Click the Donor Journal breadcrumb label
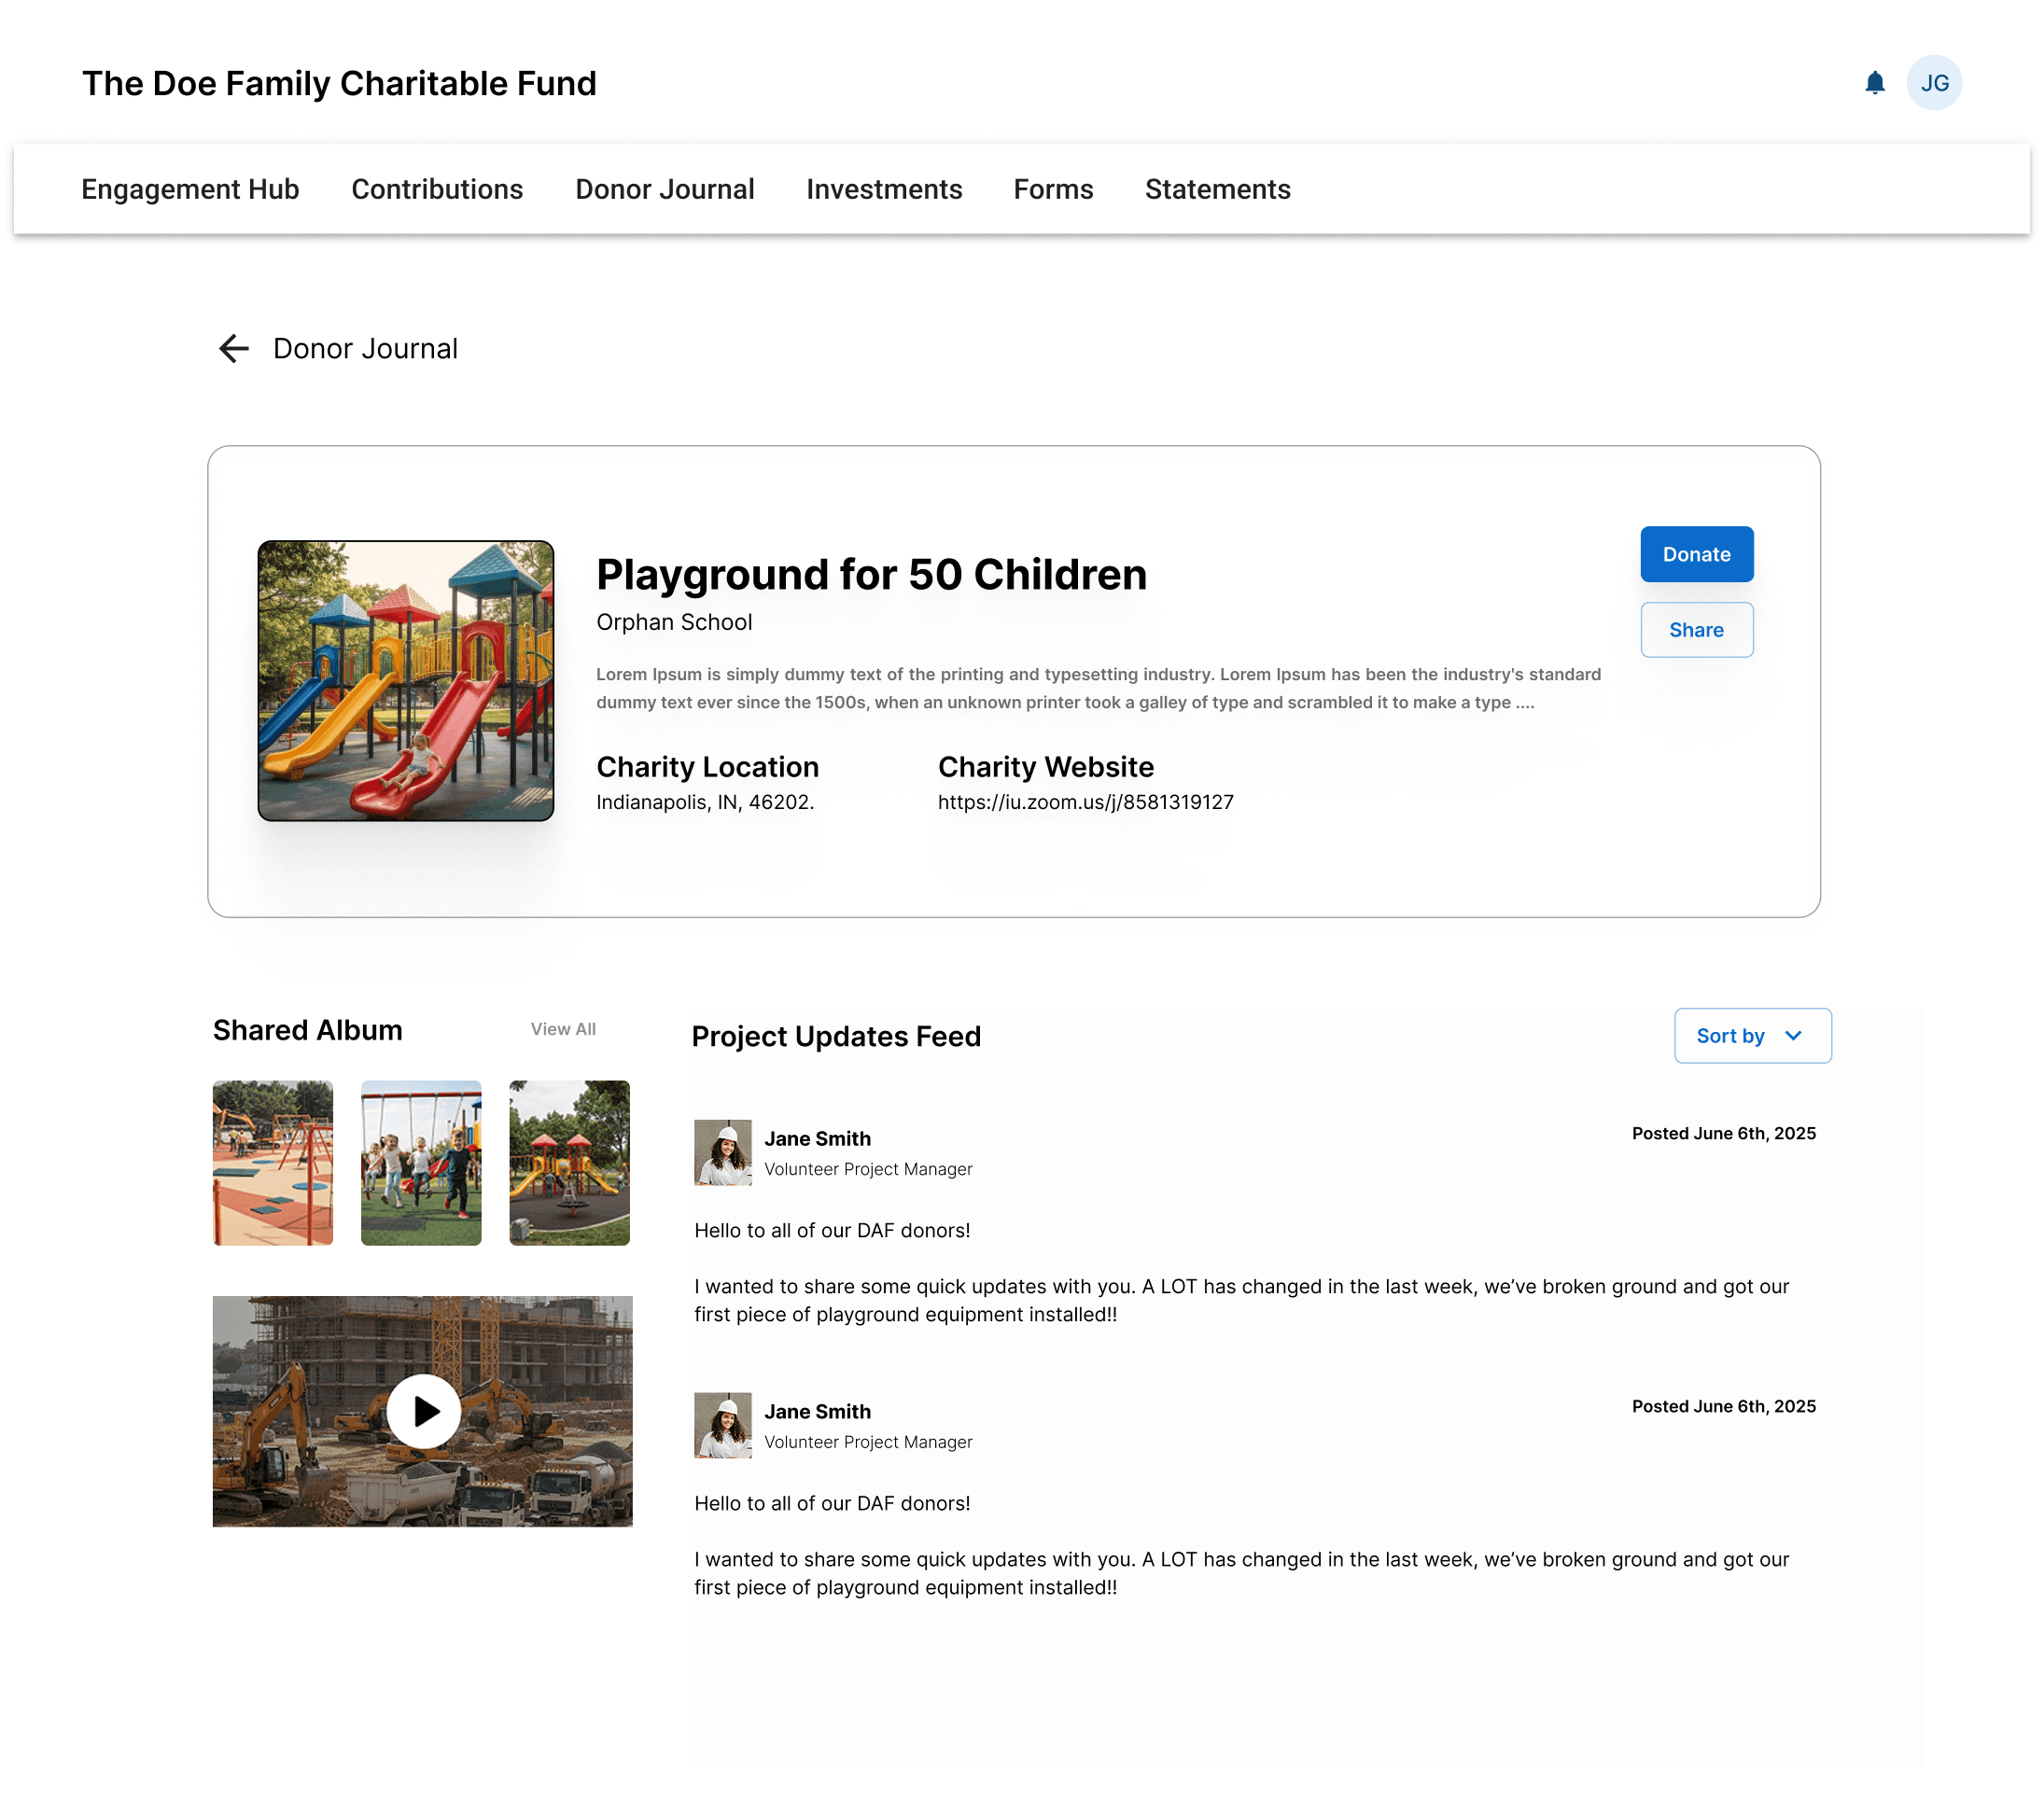This screenshot has height=1813, width=2044. (x=365, y=348)
